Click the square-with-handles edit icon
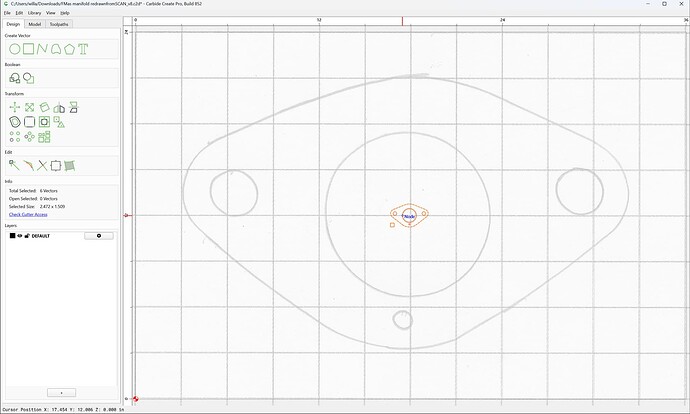Image resolution: width=690 pixels, height=414 pixels. point(55,165)
